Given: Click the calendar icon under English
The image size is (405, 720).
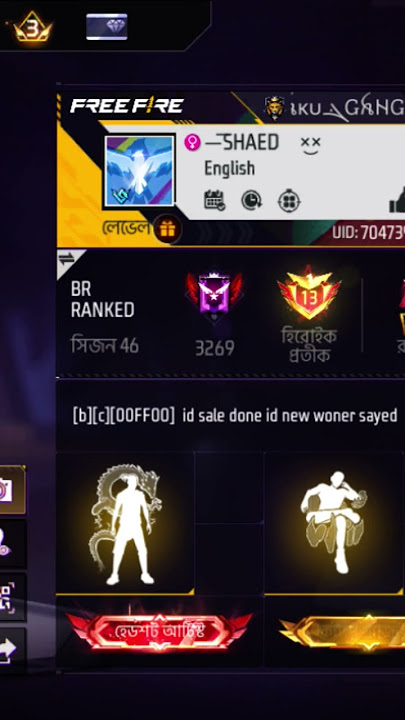Looking at the screenshot, I should tap(214, 201).
